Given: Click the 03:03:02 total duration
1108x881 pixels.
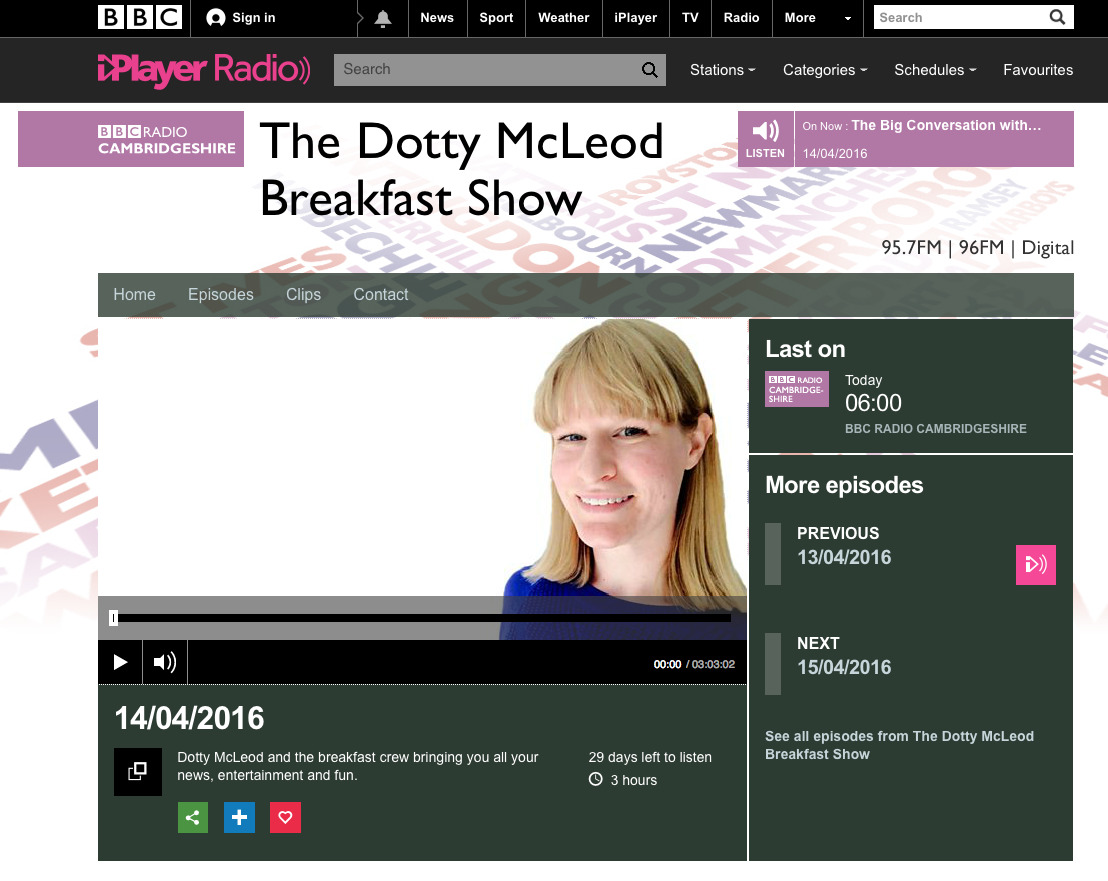Looking at the screenshot, I should coord(713,665).
